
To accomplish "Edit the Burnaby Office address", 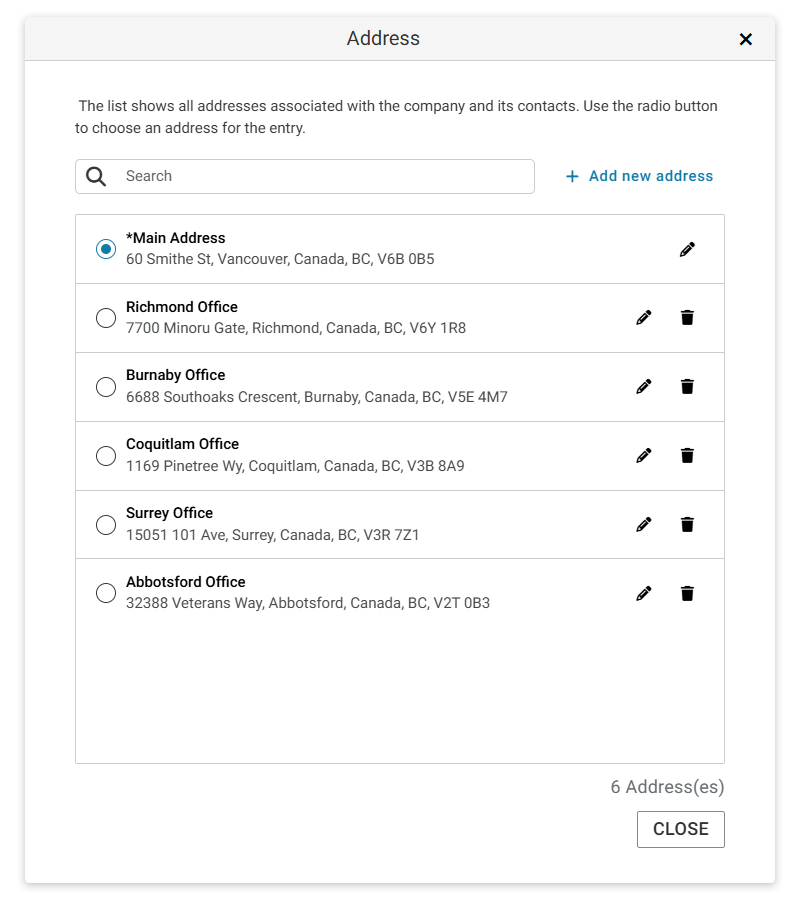I will point(644,386).
